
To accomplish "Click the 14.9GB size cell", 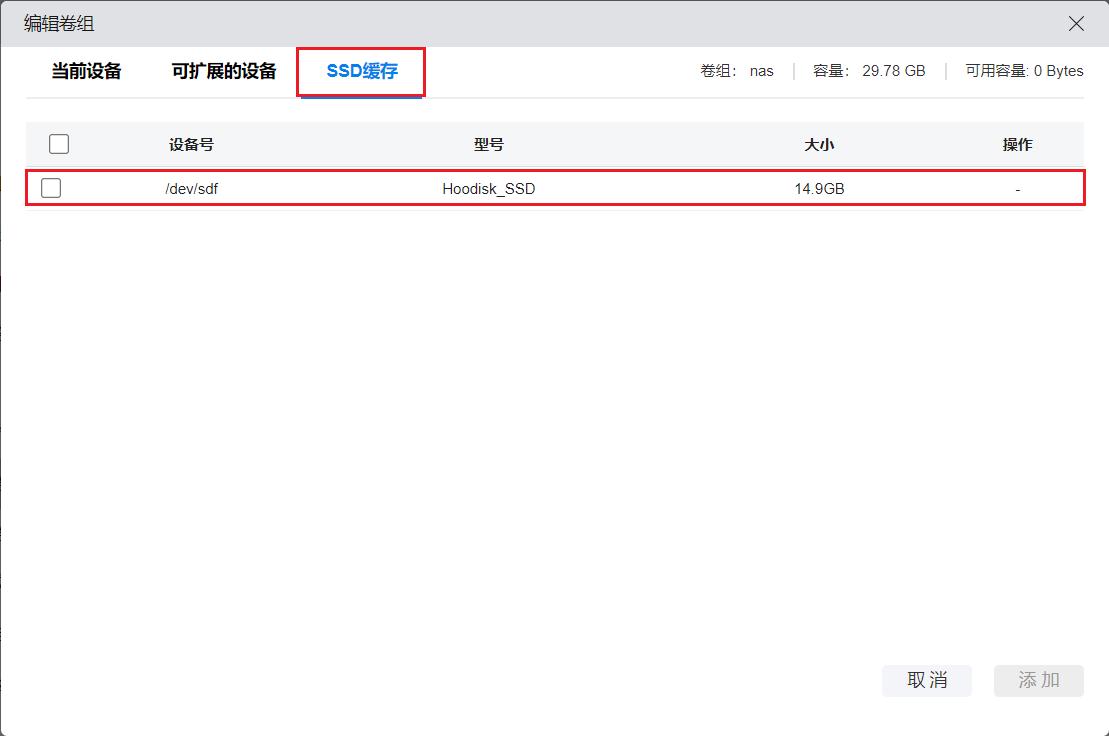I will click(819, 188).
